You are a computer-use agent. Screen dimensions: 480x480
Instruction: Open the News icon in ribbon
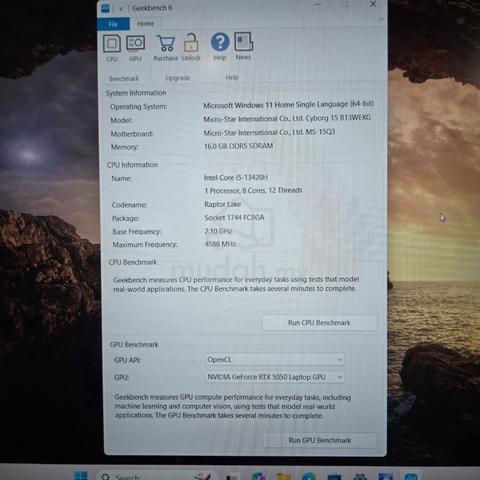[243, 46]
